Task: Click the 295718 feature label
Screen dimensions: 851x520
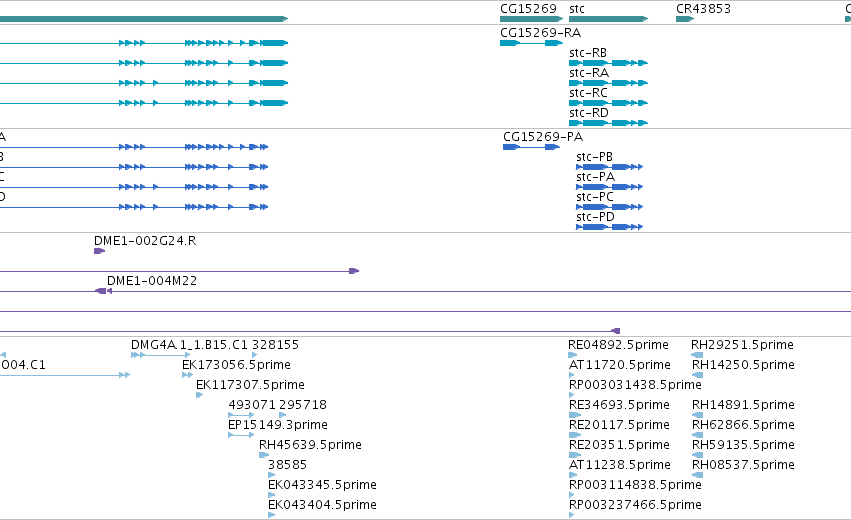Action: pos(303,405)
